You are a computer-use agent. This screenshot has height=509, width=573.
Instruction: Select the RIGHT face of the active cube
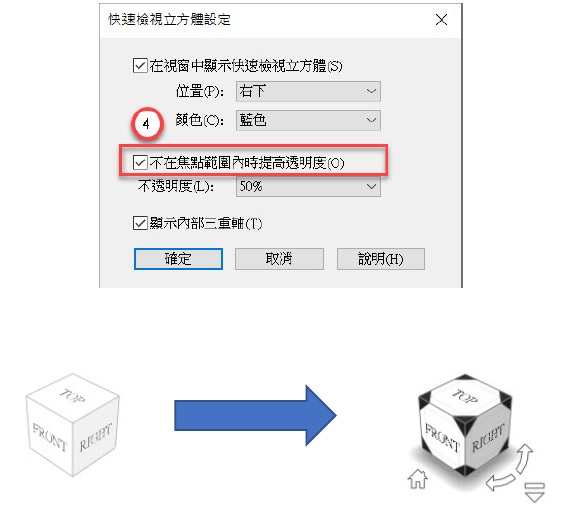pos(488,438)
